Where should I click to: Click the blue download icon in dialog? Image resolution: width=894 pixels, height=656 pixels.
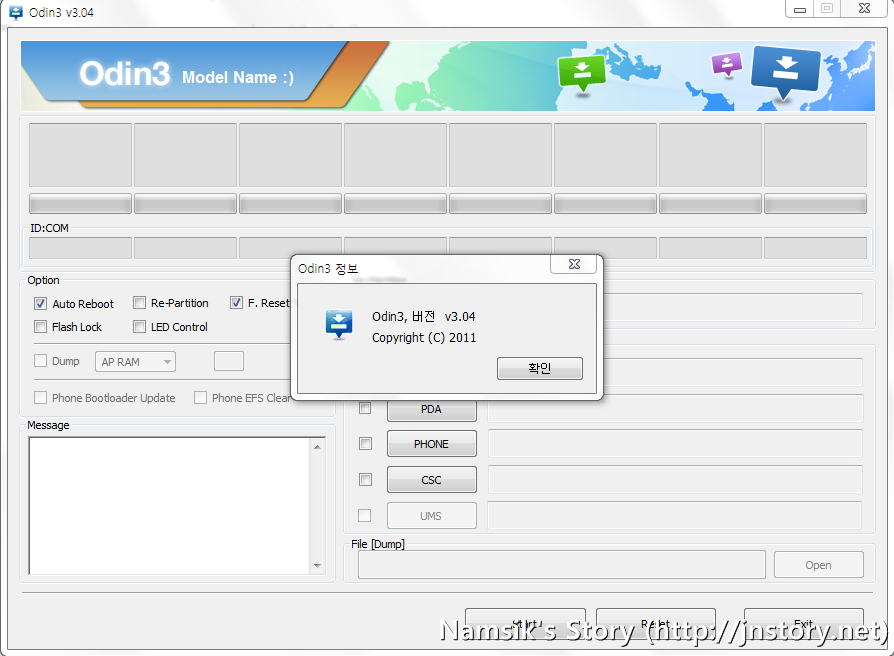[x=340, y=325]
